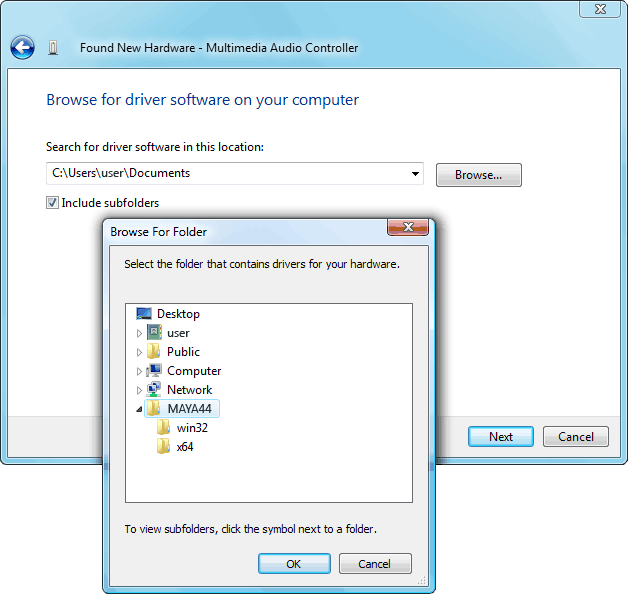
Task: Click the hardware device icon in title bar
Action: click(x=53, y=47)
